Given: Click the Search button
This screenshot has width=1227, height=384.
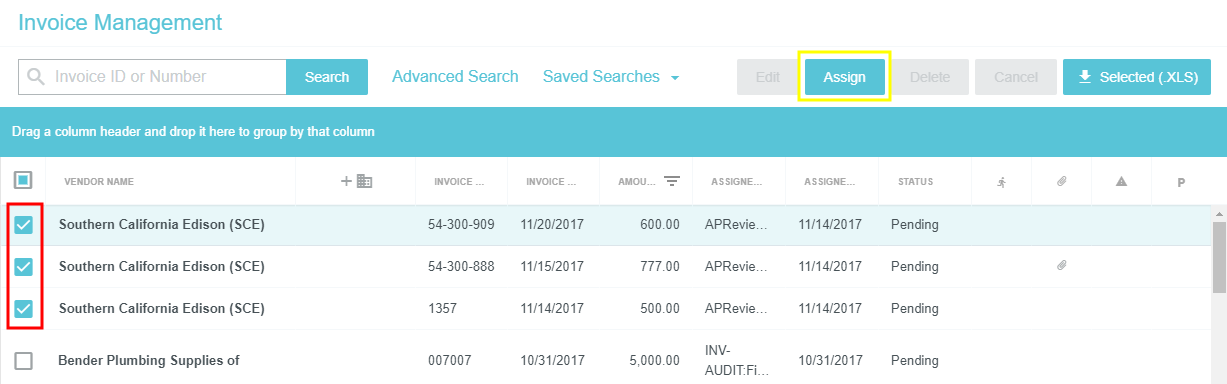Looking at the screenshot, I should pyautogui.click(x=327, y=77).
